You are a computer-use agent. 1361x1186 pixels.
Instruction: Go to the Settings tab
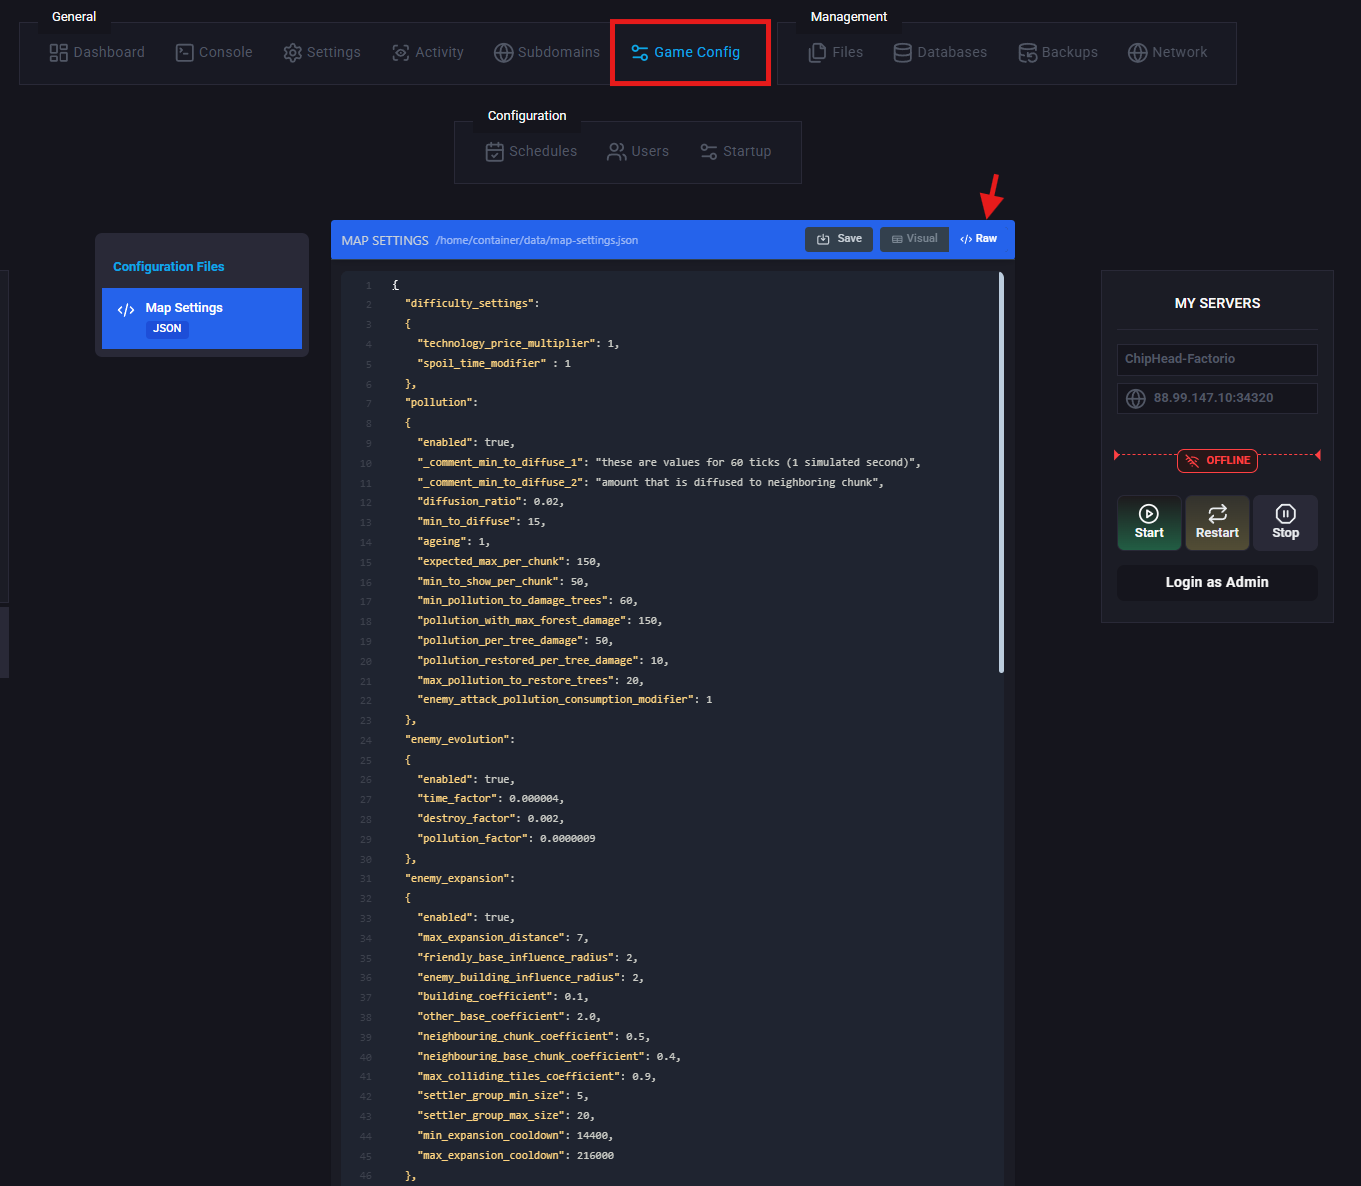coord(322,52)
